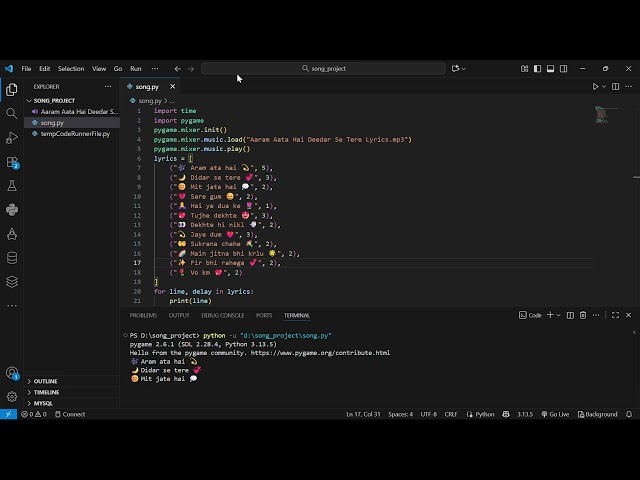Open run options dropdown beside play button
Viewport: 640px width, 480px height.
[x=604, y=87]
